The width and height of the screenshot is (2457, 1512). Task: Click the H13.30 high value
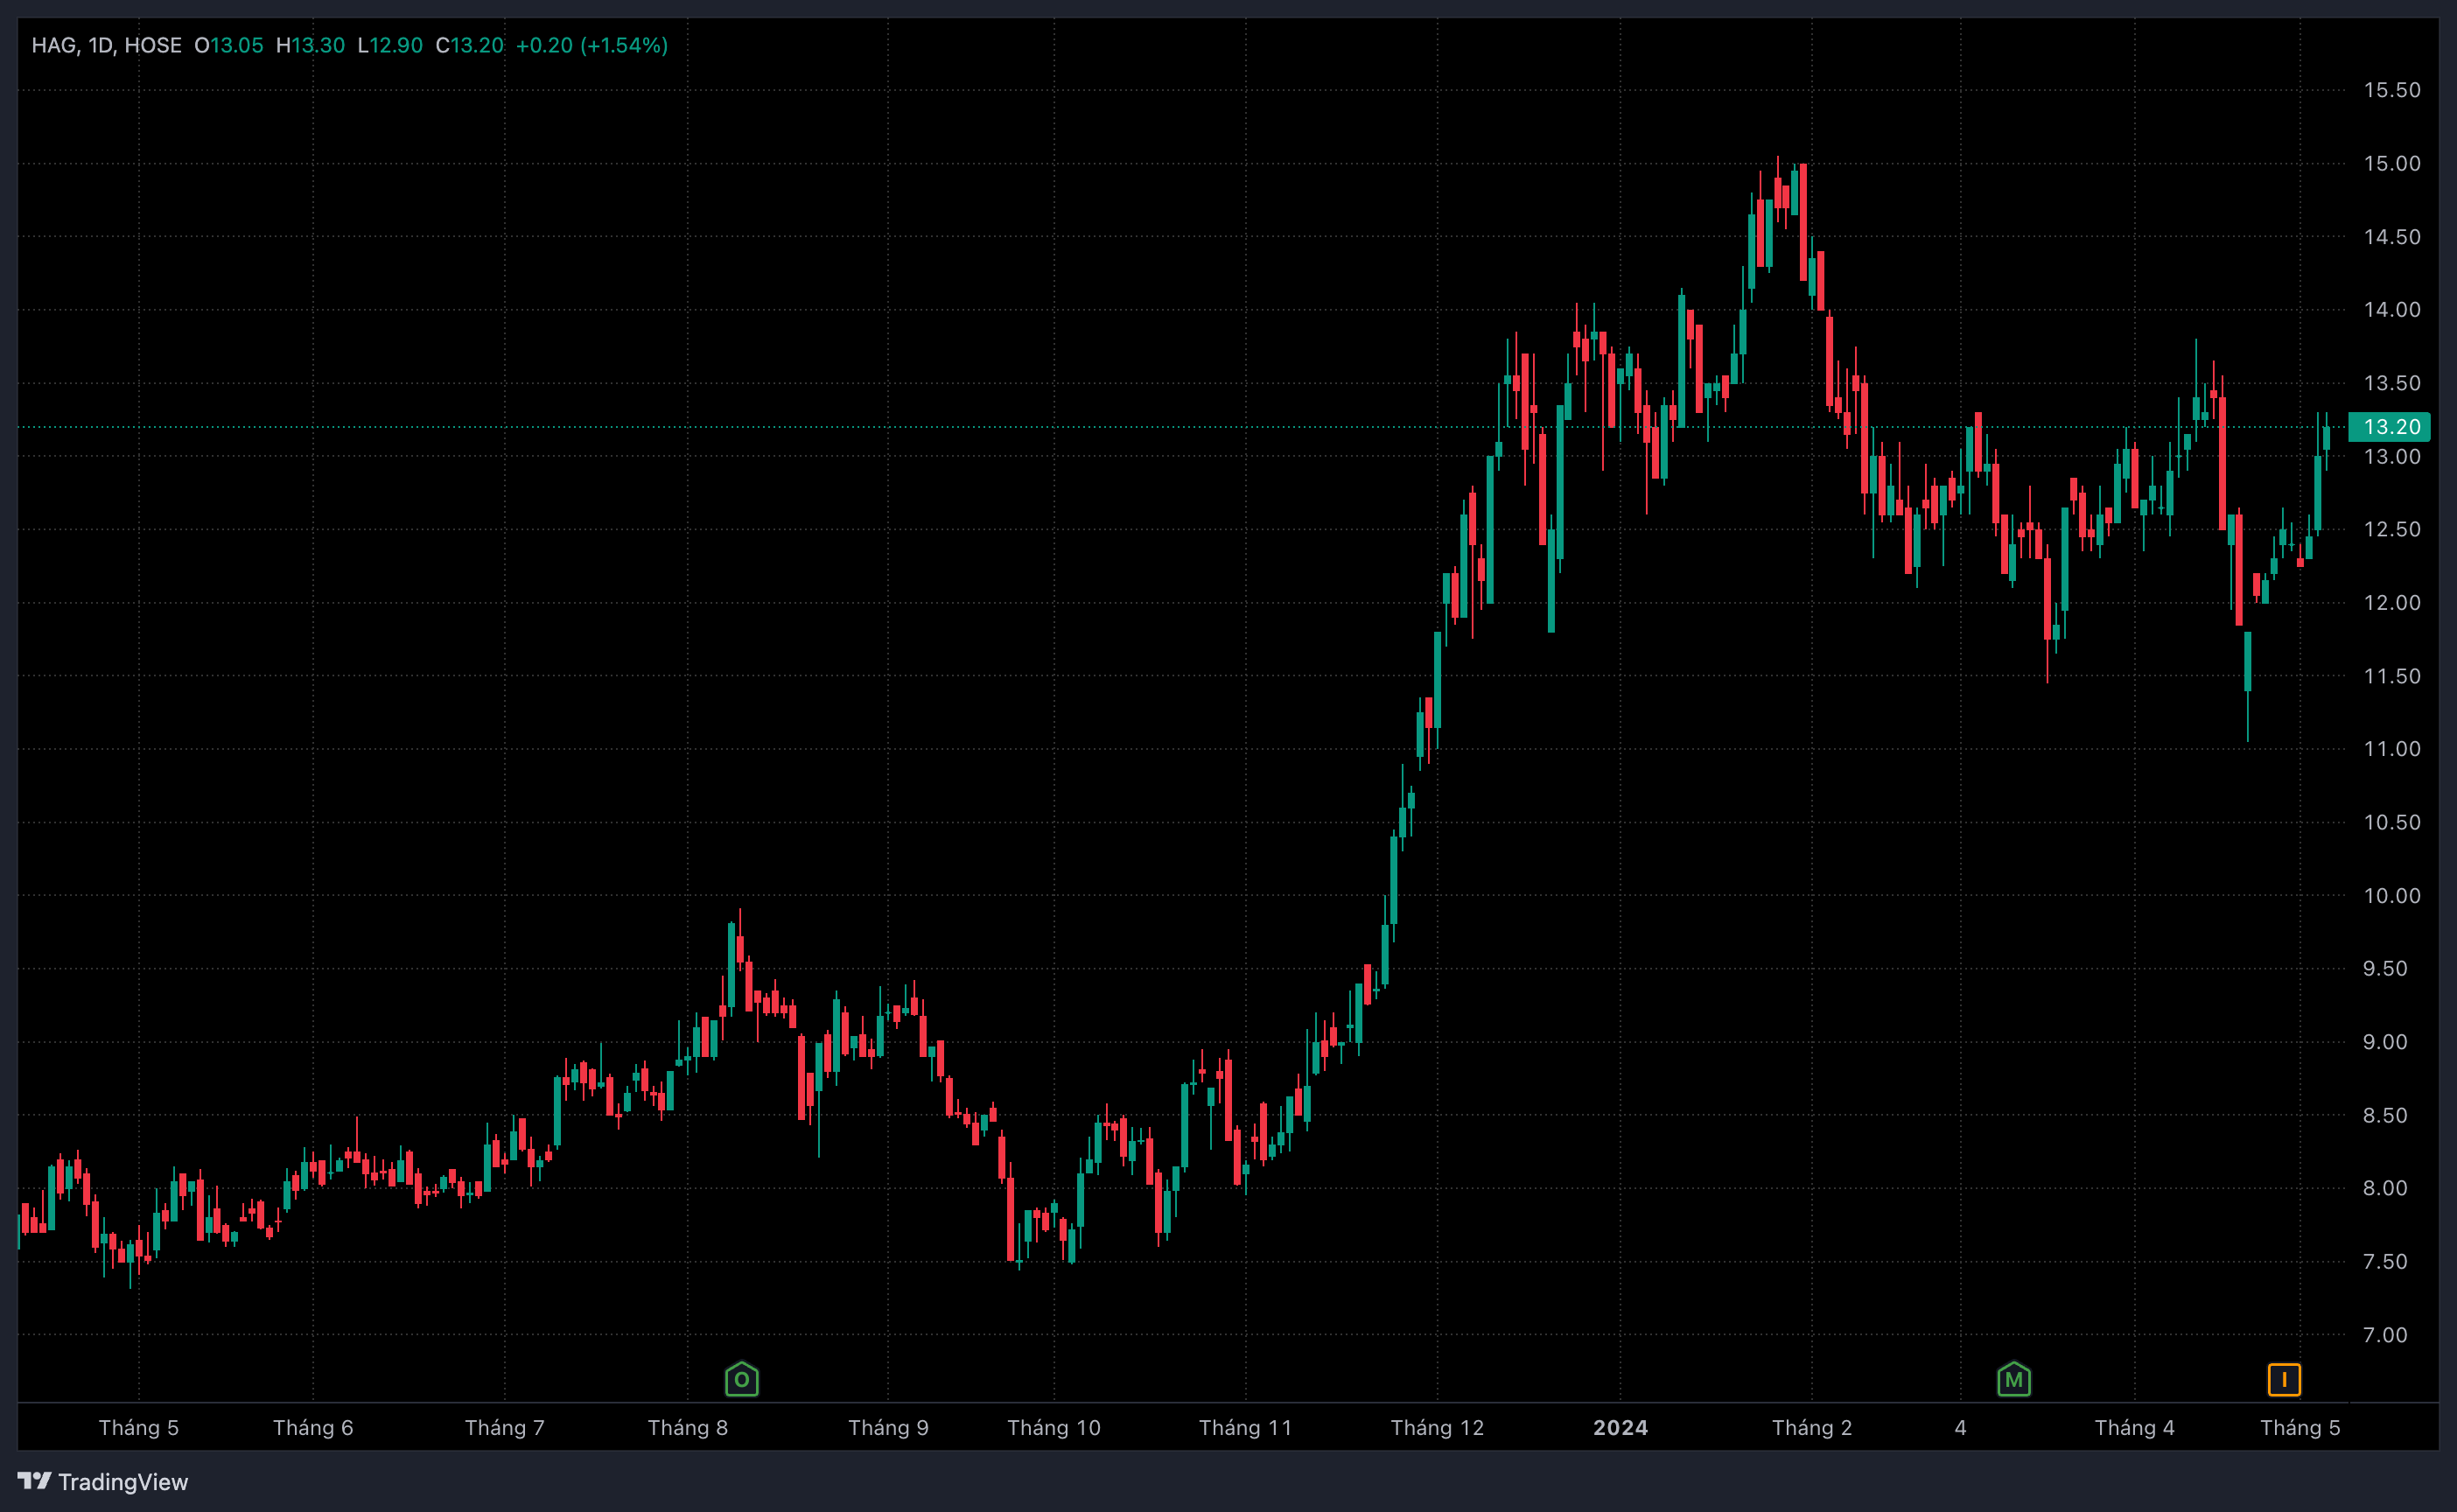[x=310, y=45]
